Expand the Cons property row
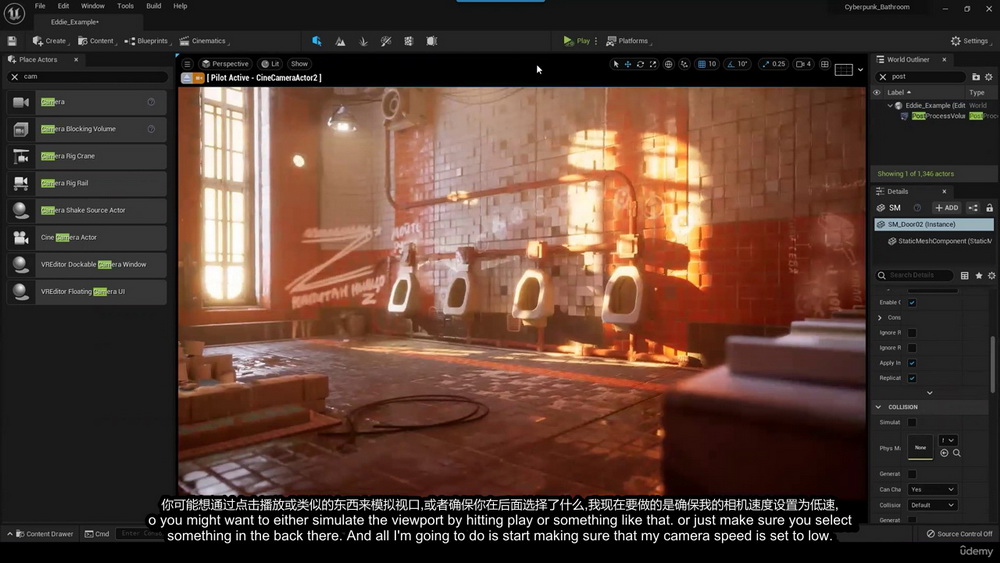The width and height of the screenshot is (1000, 563). [880, 318]
